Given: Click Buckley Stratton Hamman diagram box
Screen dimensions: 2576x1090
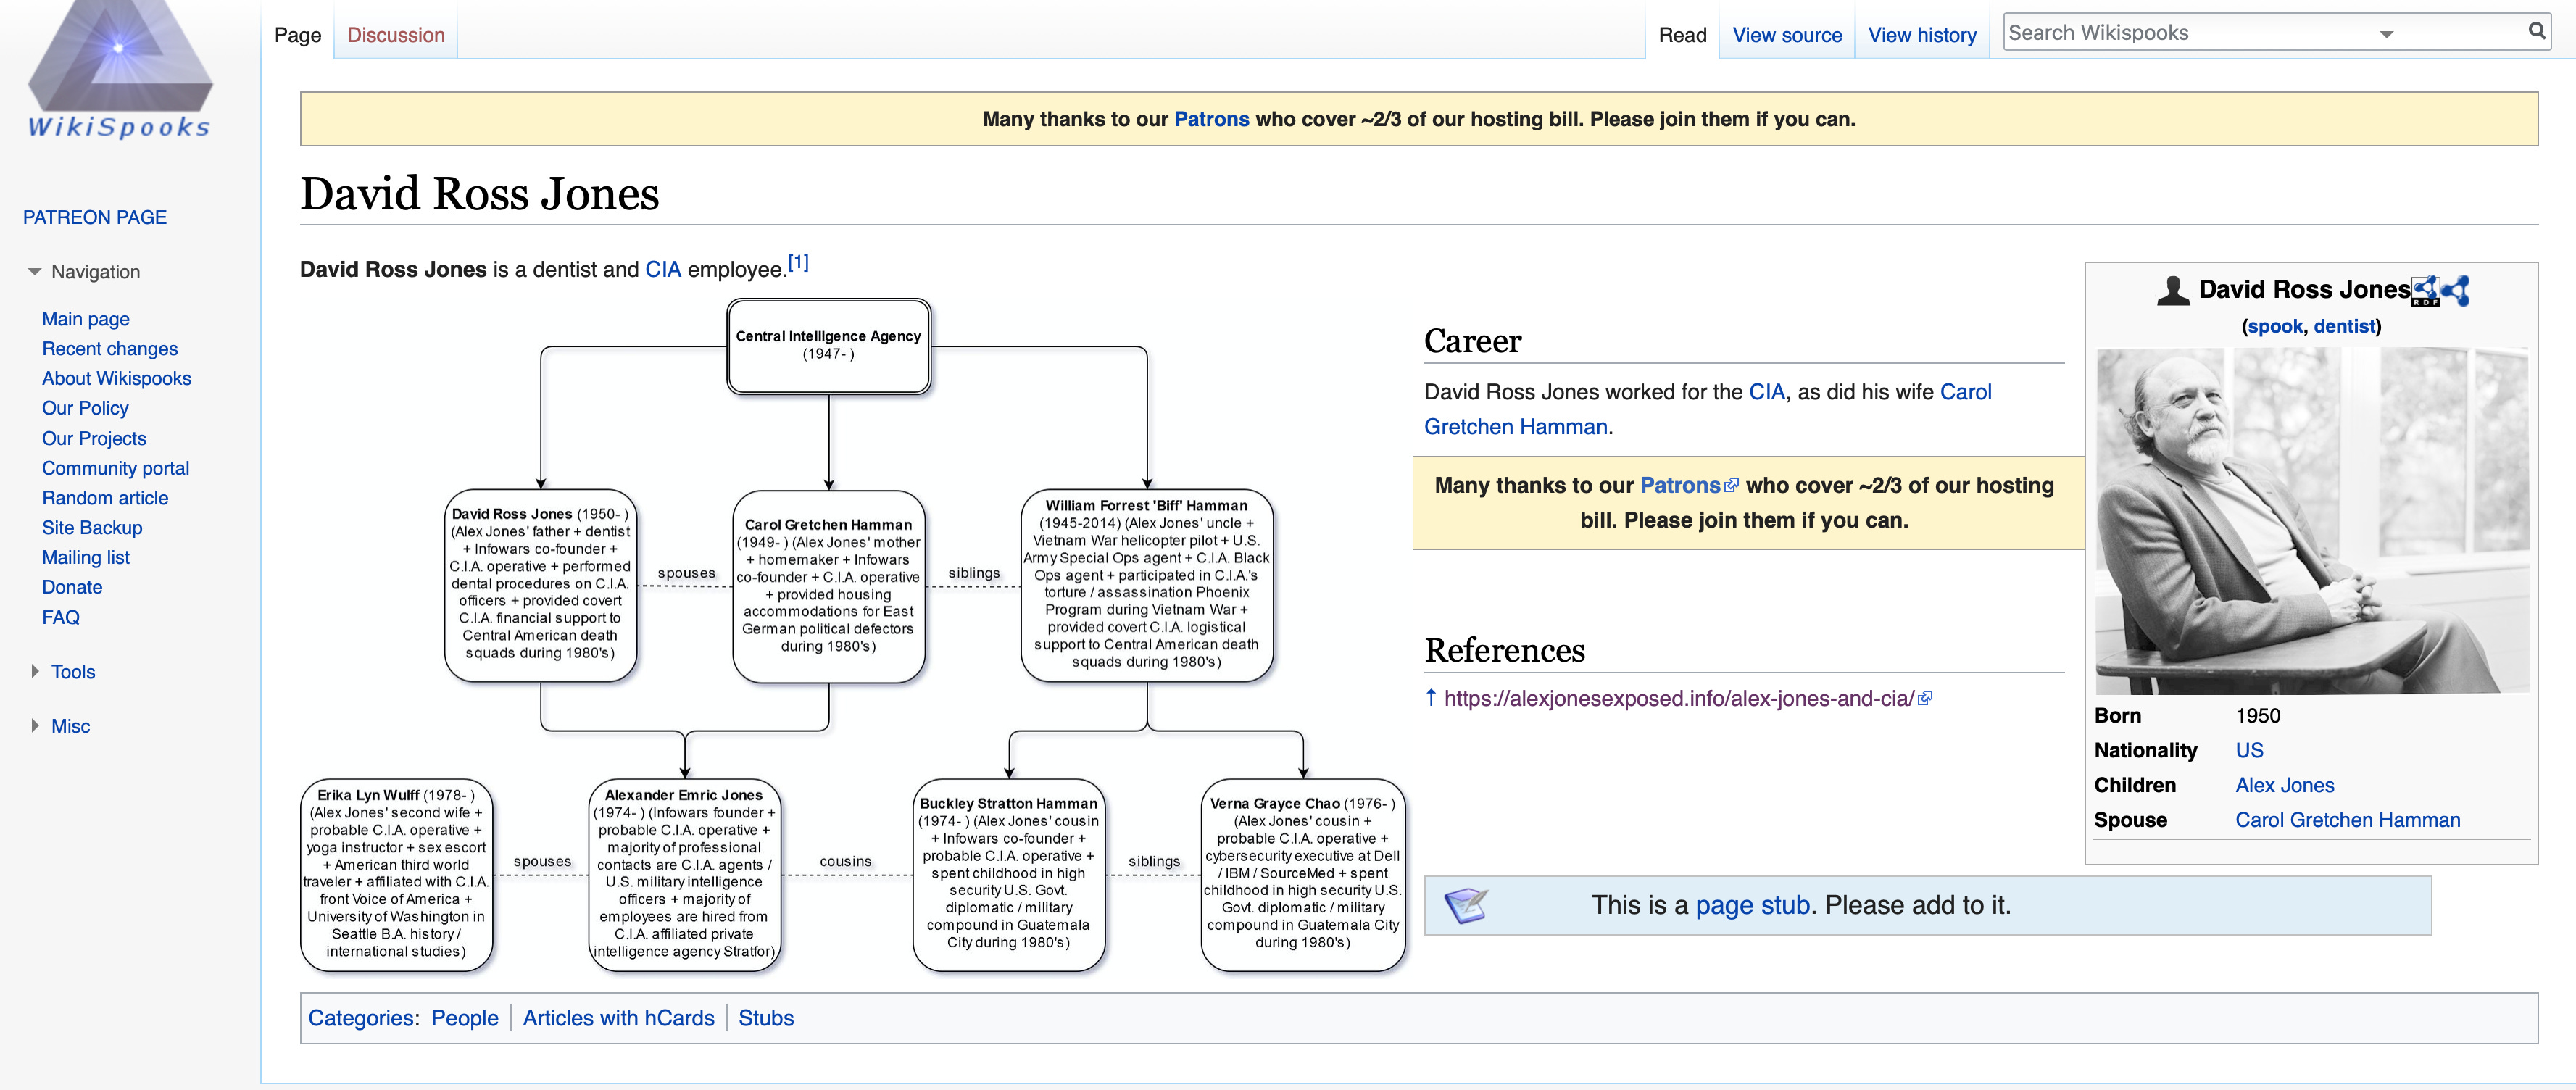Looking at the screenshot, I should click(x=1009, y=873).
